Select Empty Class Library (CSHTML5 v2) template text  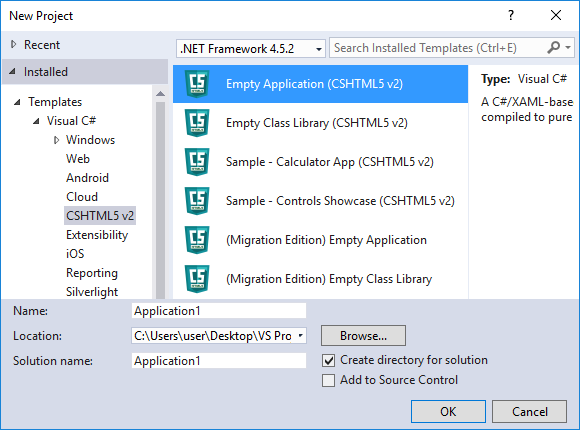click(x=317, y=123)
